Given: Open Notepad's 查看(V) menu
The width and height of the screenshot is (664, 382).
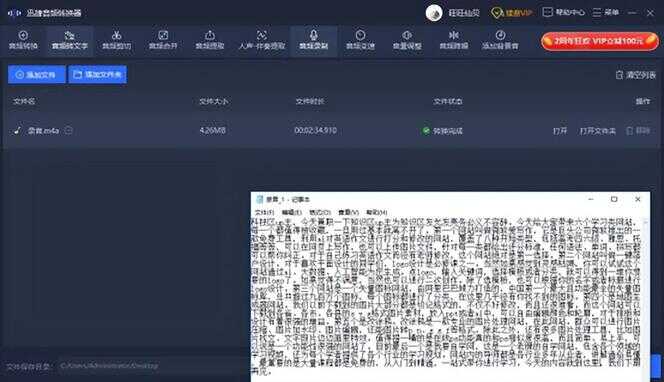Looking at the screenshot, I should click(348, 212).
